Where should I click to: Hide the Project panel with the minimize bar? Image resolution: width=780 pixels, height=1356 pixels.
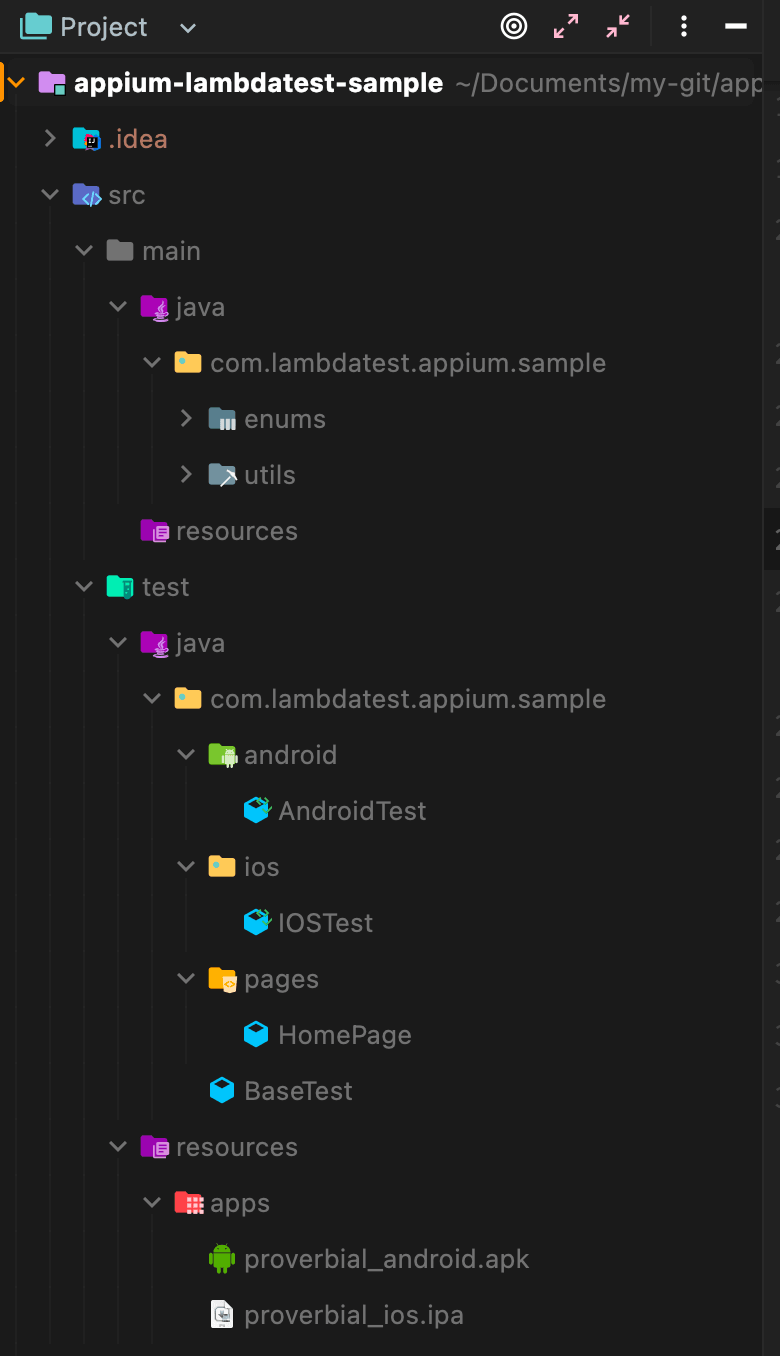(x=735, y=26)
